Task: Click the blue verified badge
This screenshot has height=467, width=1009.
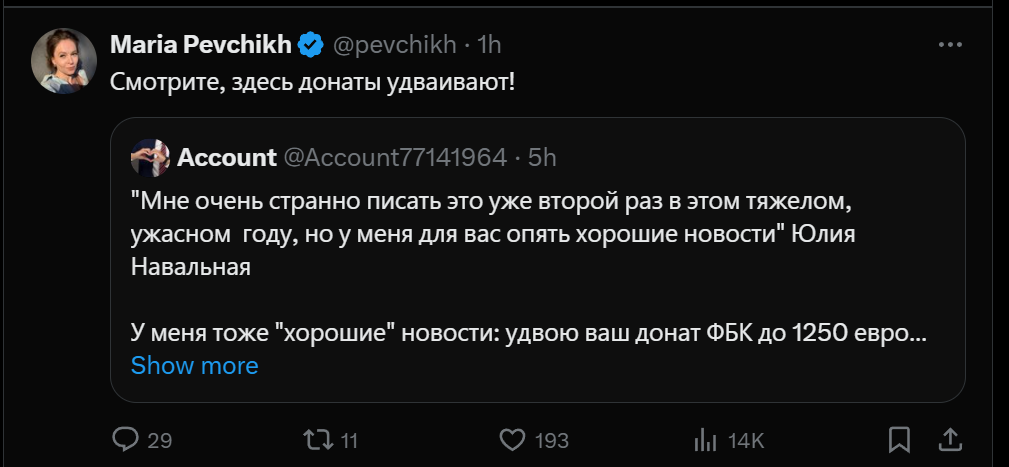Action: [x=311, y=45]
